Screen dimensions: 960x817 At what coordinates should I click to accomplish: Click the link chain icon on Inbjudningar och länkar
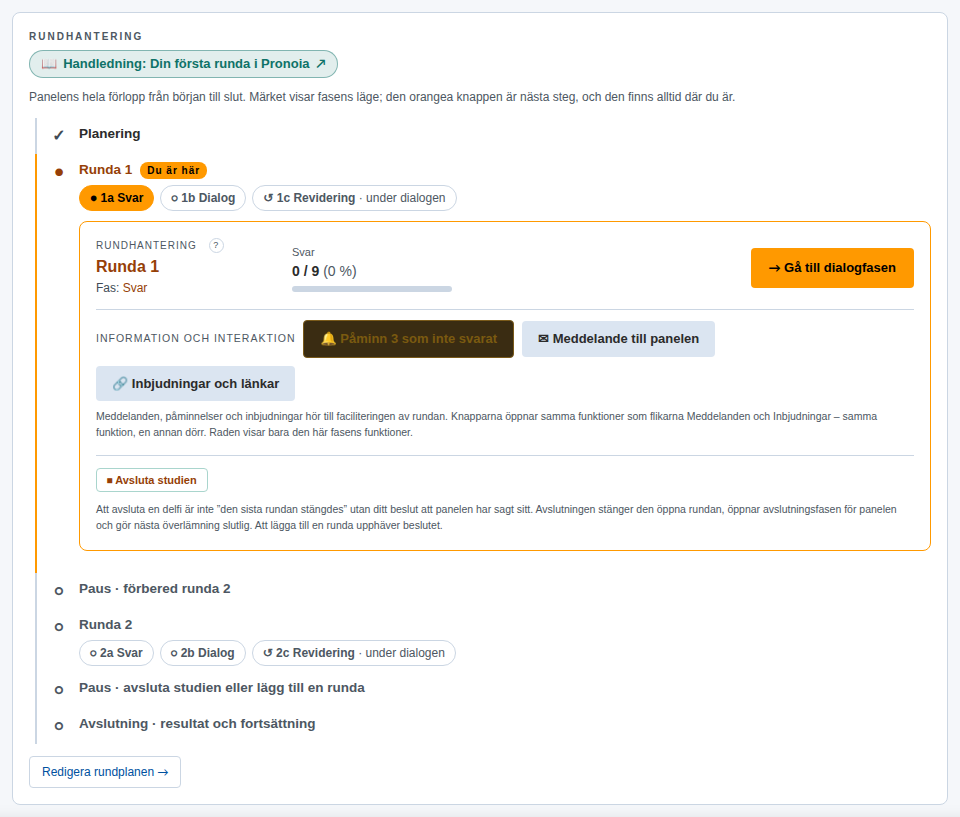pos(120,383)
